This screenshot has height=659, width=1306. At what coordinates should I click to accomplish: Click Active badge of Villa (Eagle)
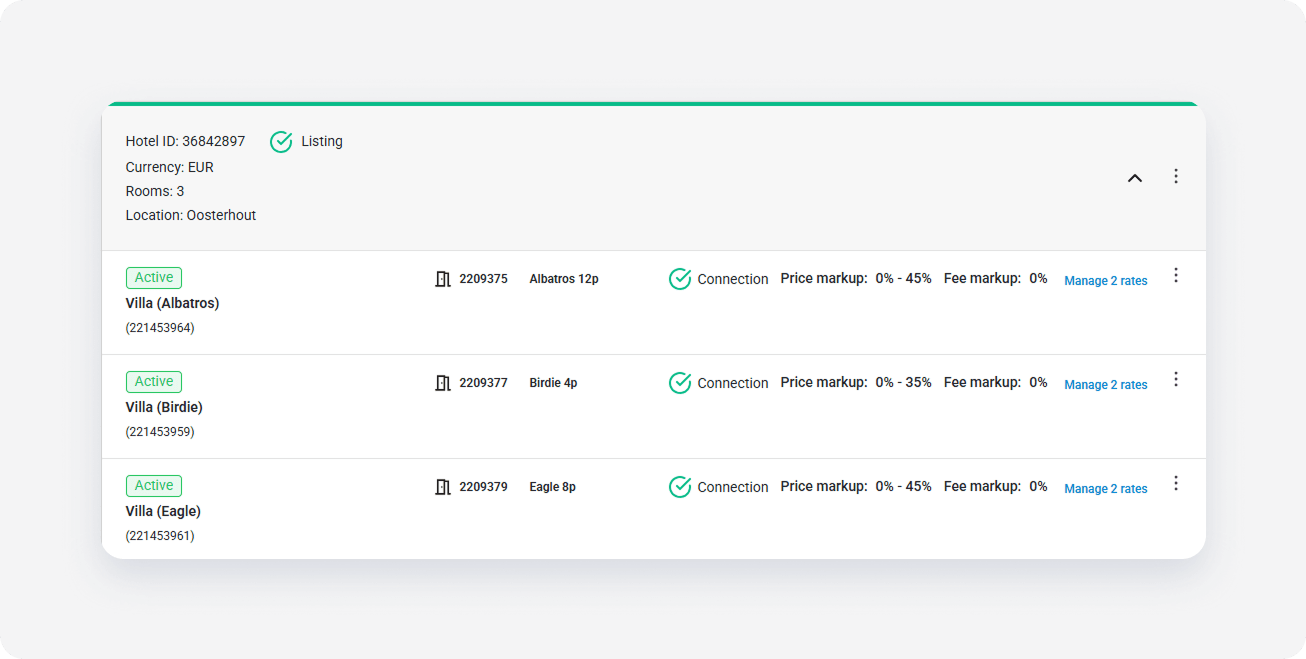point(154,486)
